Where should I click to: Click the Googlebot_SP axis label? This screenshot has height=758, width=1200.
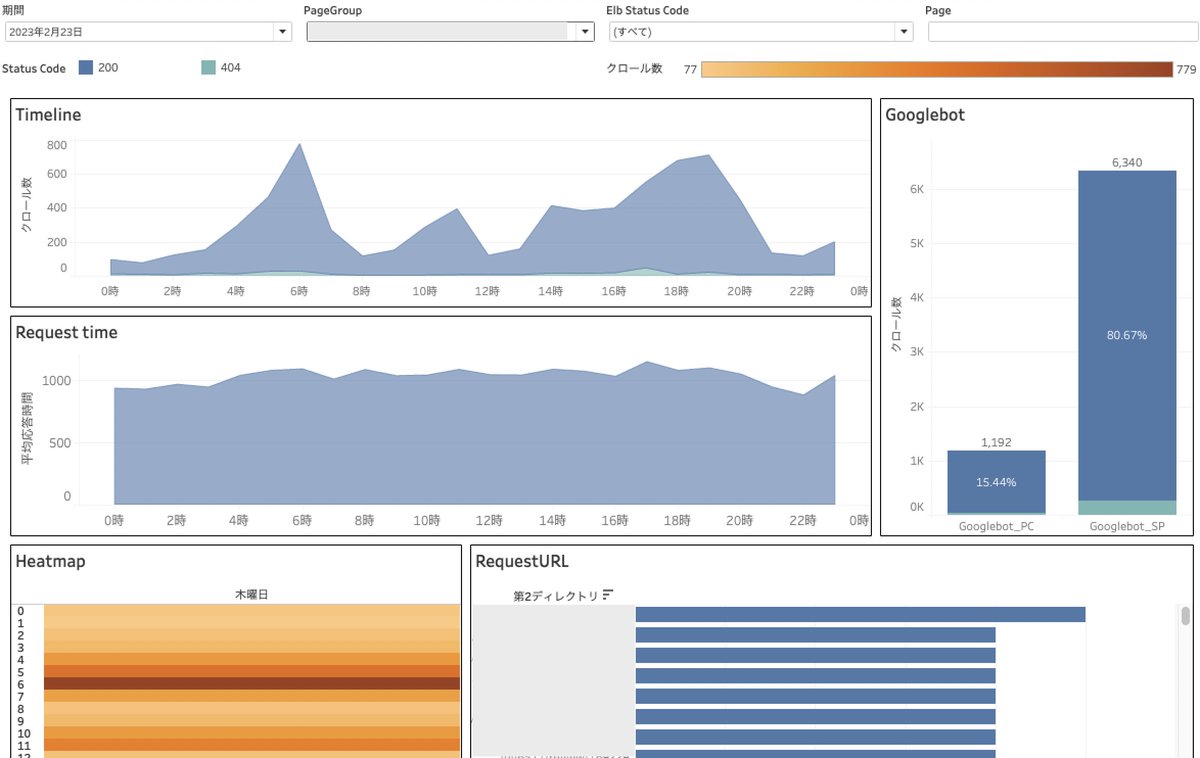pos(1127,526)
